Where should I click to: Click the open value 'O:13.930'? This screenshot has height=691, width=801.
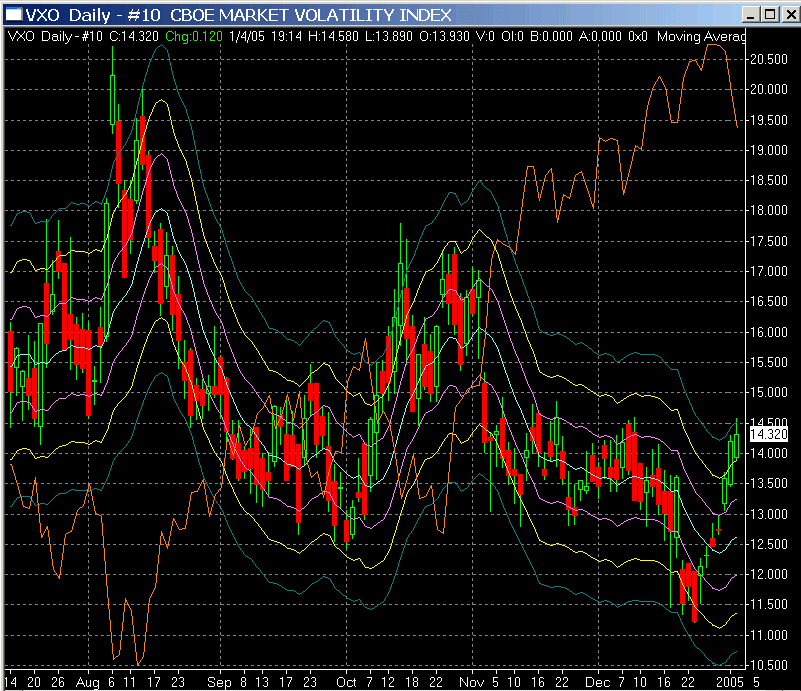444,36
